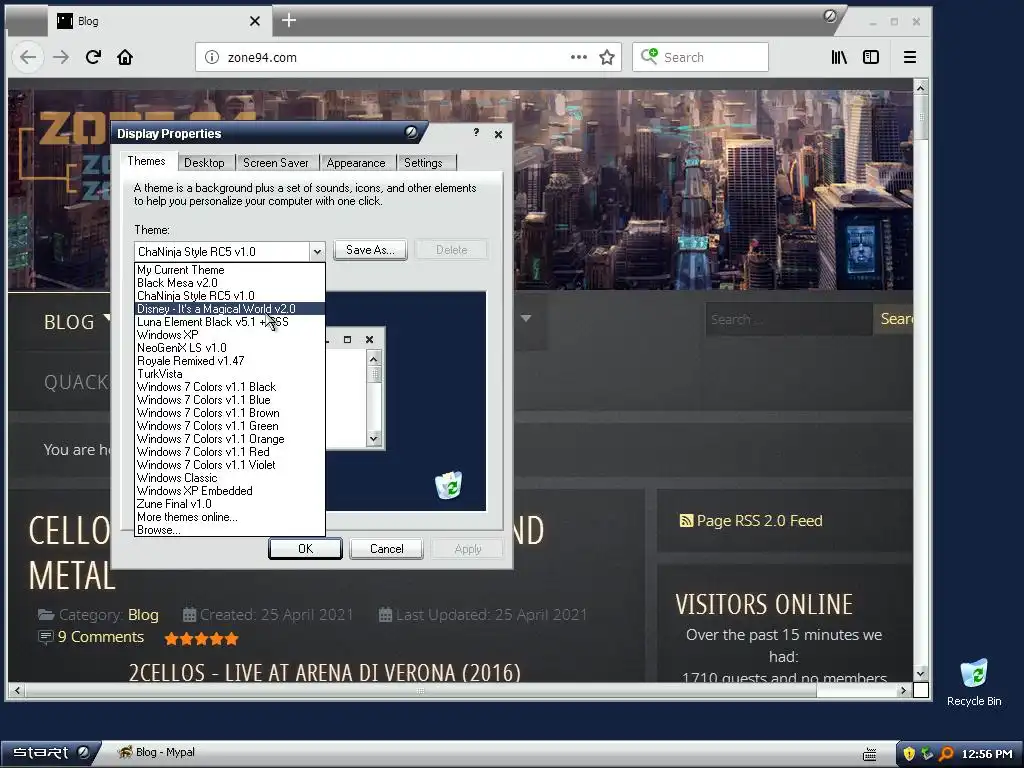Choose Windows 7 Colors v1.1 Red
The image size is (1024, 768).
point(229,452)
